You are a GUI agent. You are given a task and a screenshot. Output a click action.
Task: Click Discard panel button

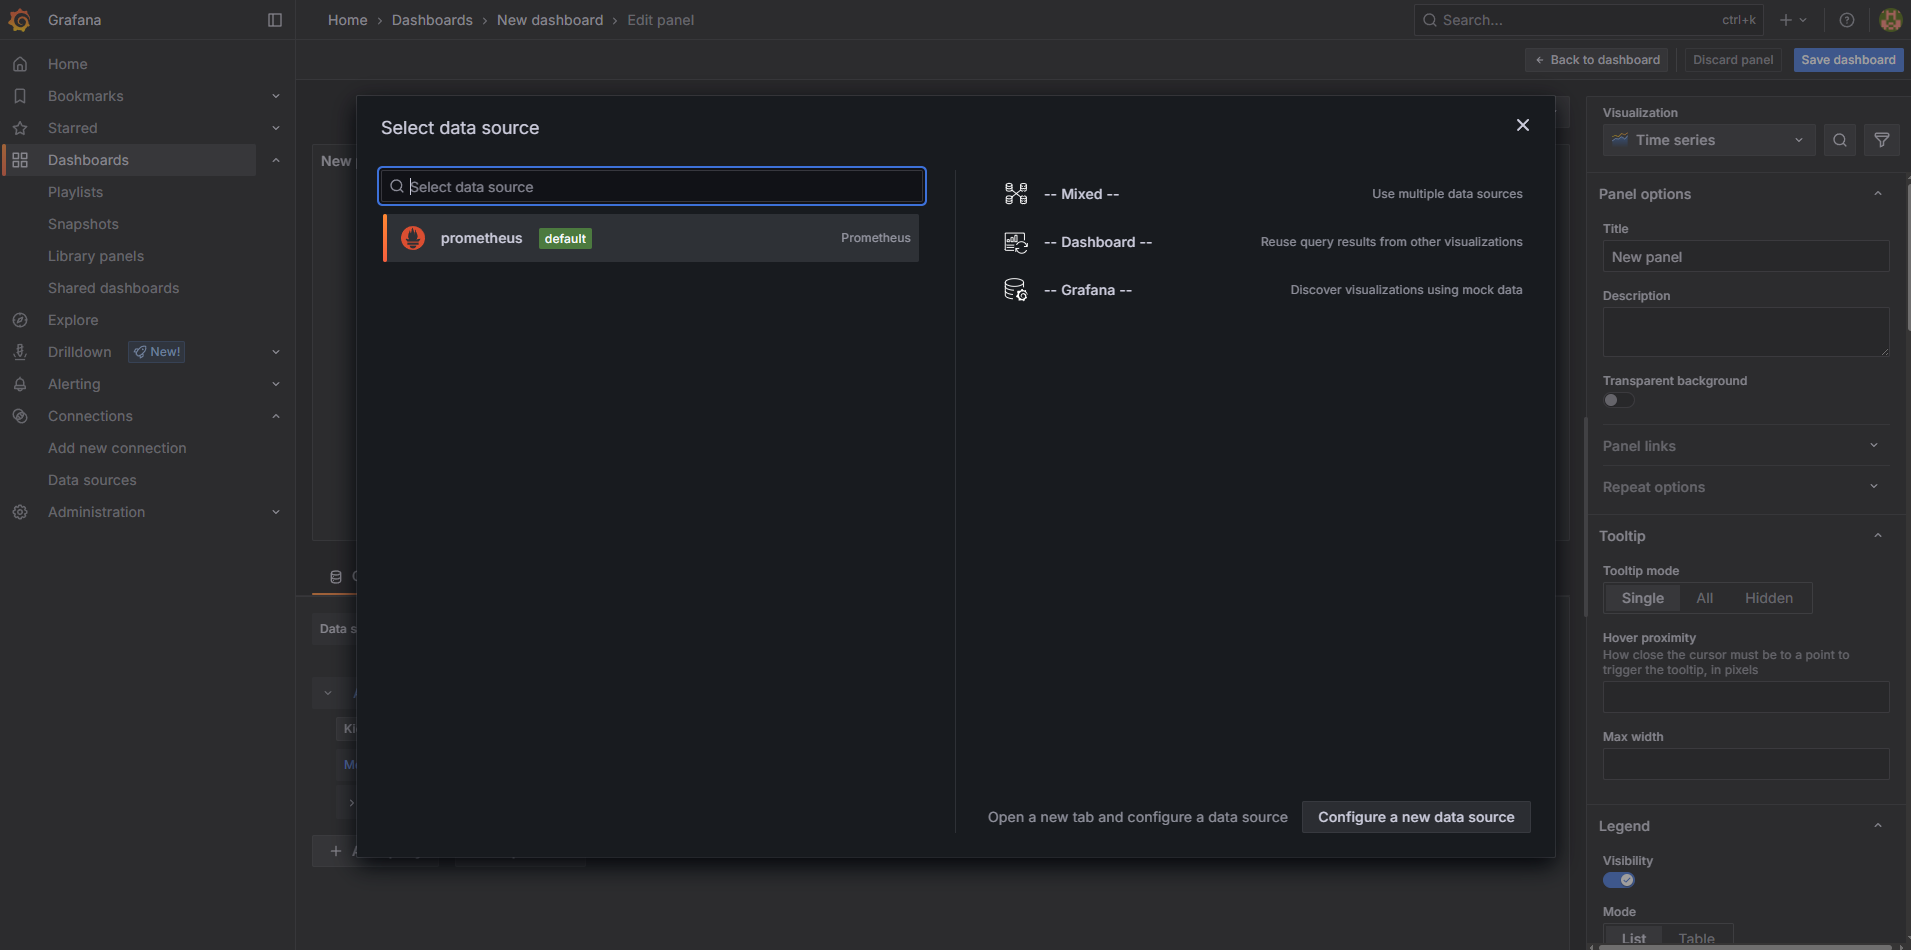point(1733,60)
